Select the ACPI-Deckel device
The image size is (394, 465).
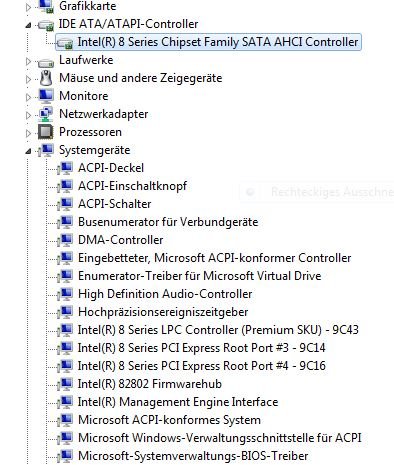click(111, 168)
